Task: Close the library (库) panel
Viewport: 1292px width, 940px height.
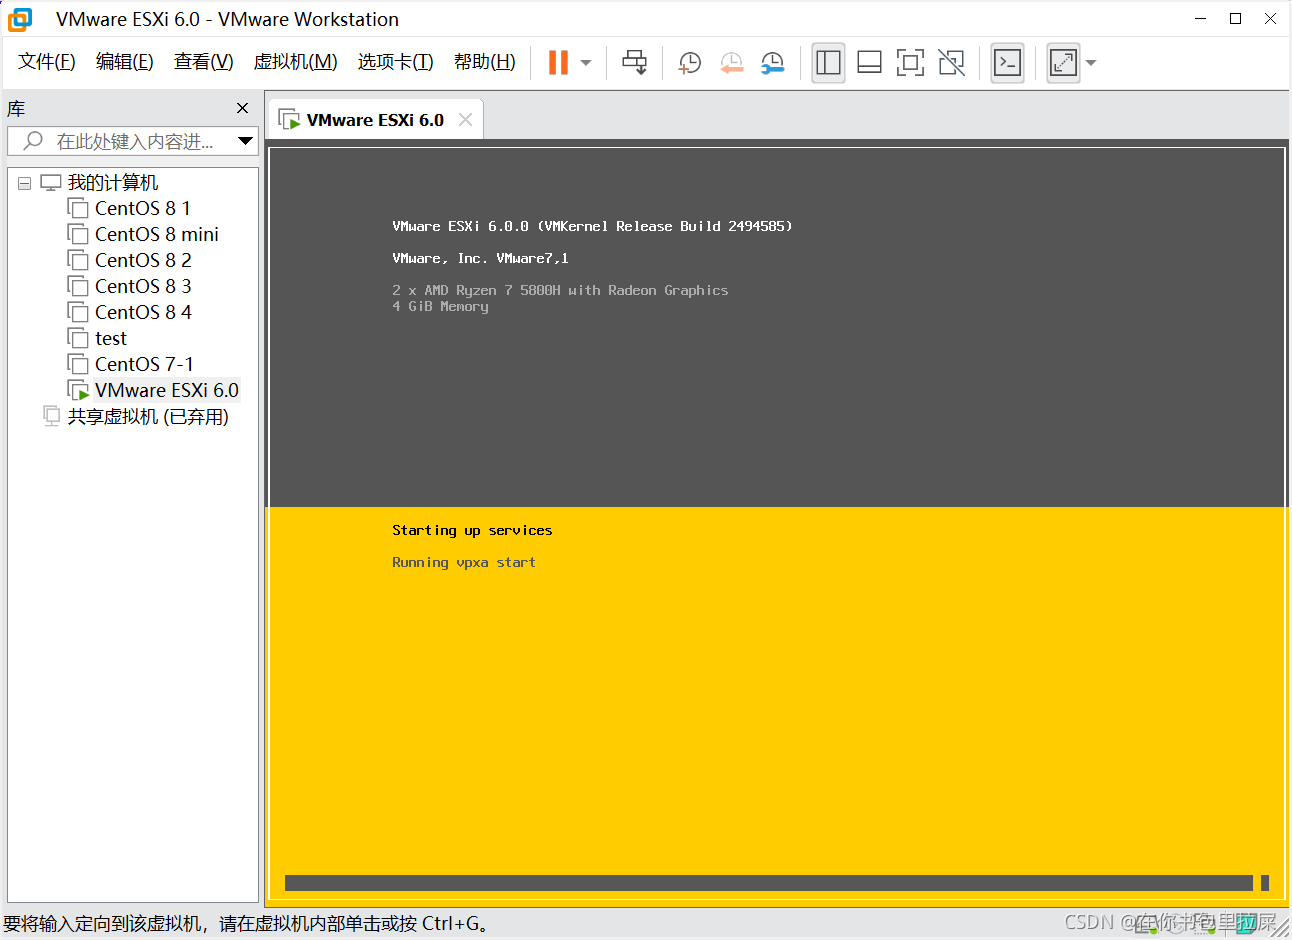Action: point(242,108)
